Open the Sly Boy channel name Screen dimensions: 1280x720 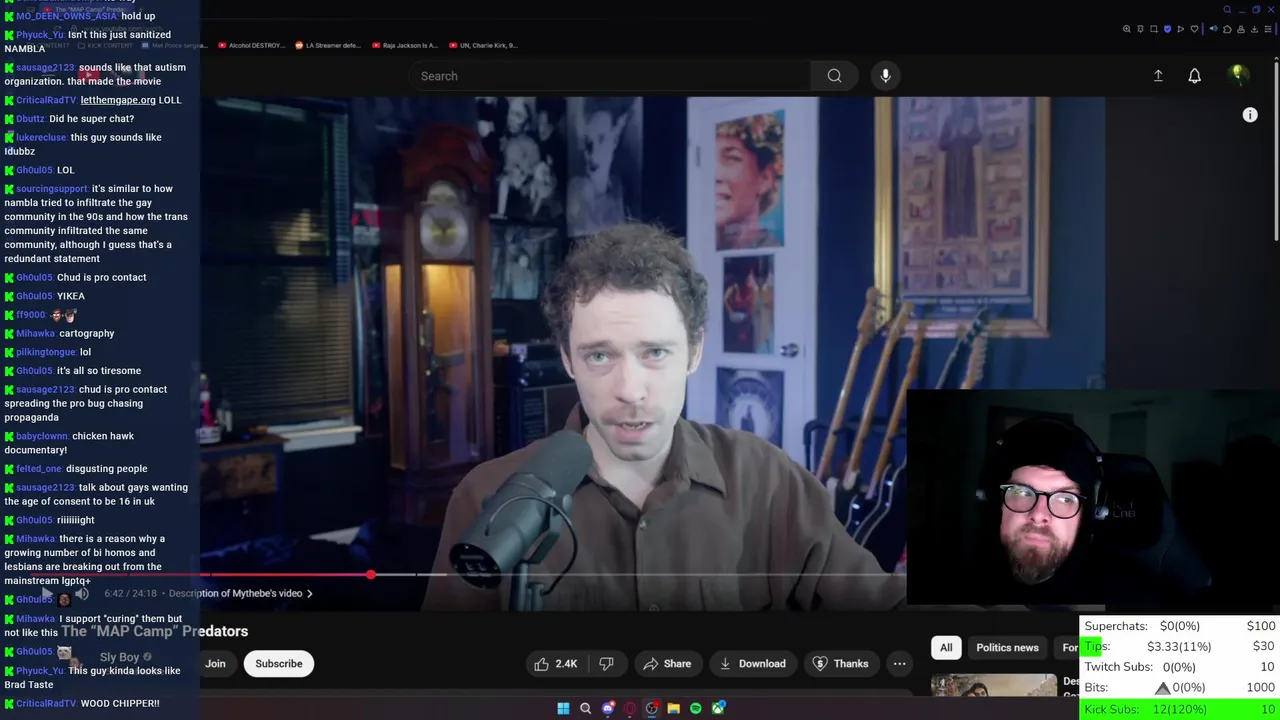coord(119,657)
